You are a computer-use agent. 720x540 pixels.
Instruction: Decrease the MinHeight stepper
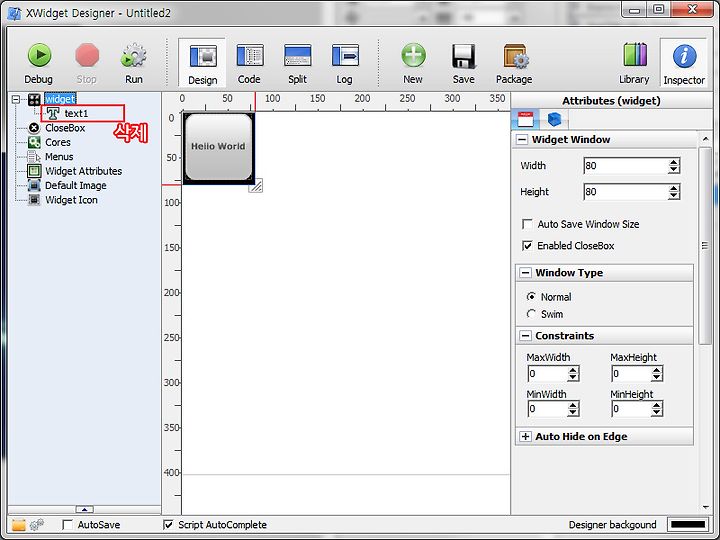tap(657, 412)
